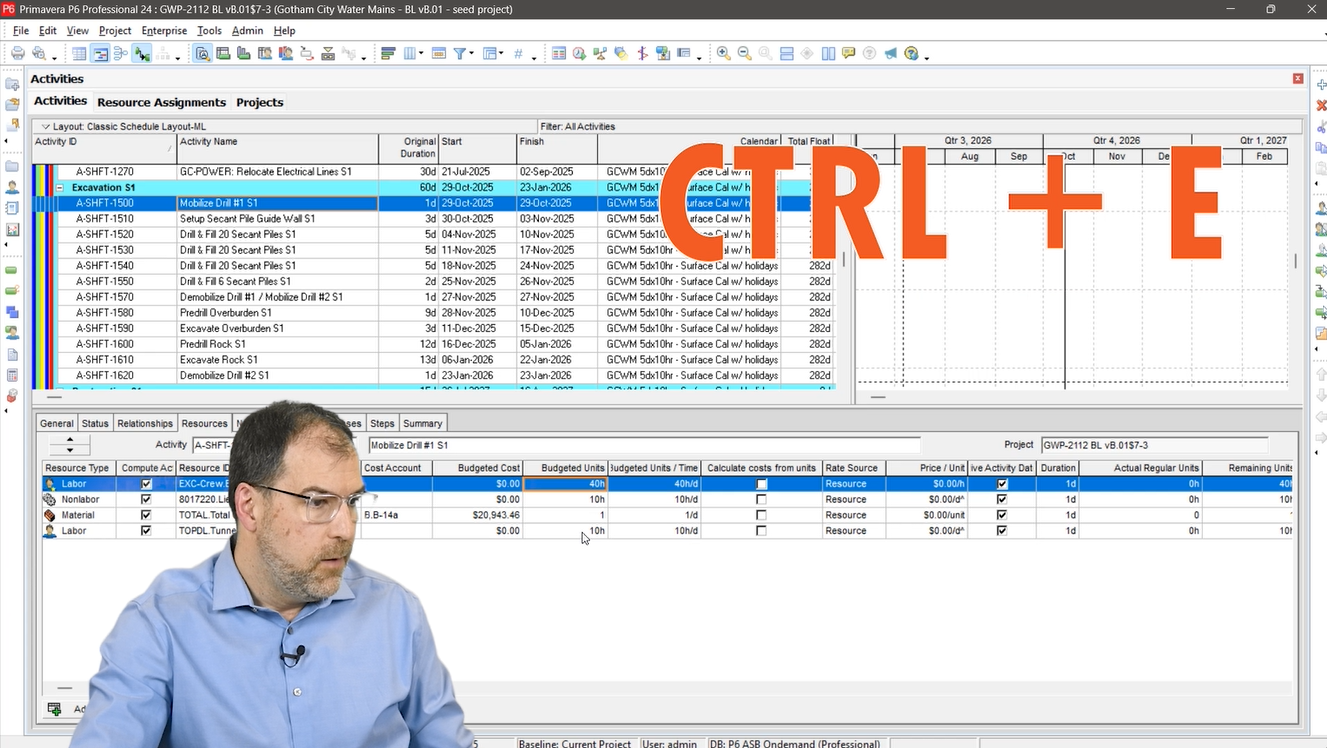1327x748 pixels.
Task: Click the megaphone announcement icon
Action: [x=890, y=54]
